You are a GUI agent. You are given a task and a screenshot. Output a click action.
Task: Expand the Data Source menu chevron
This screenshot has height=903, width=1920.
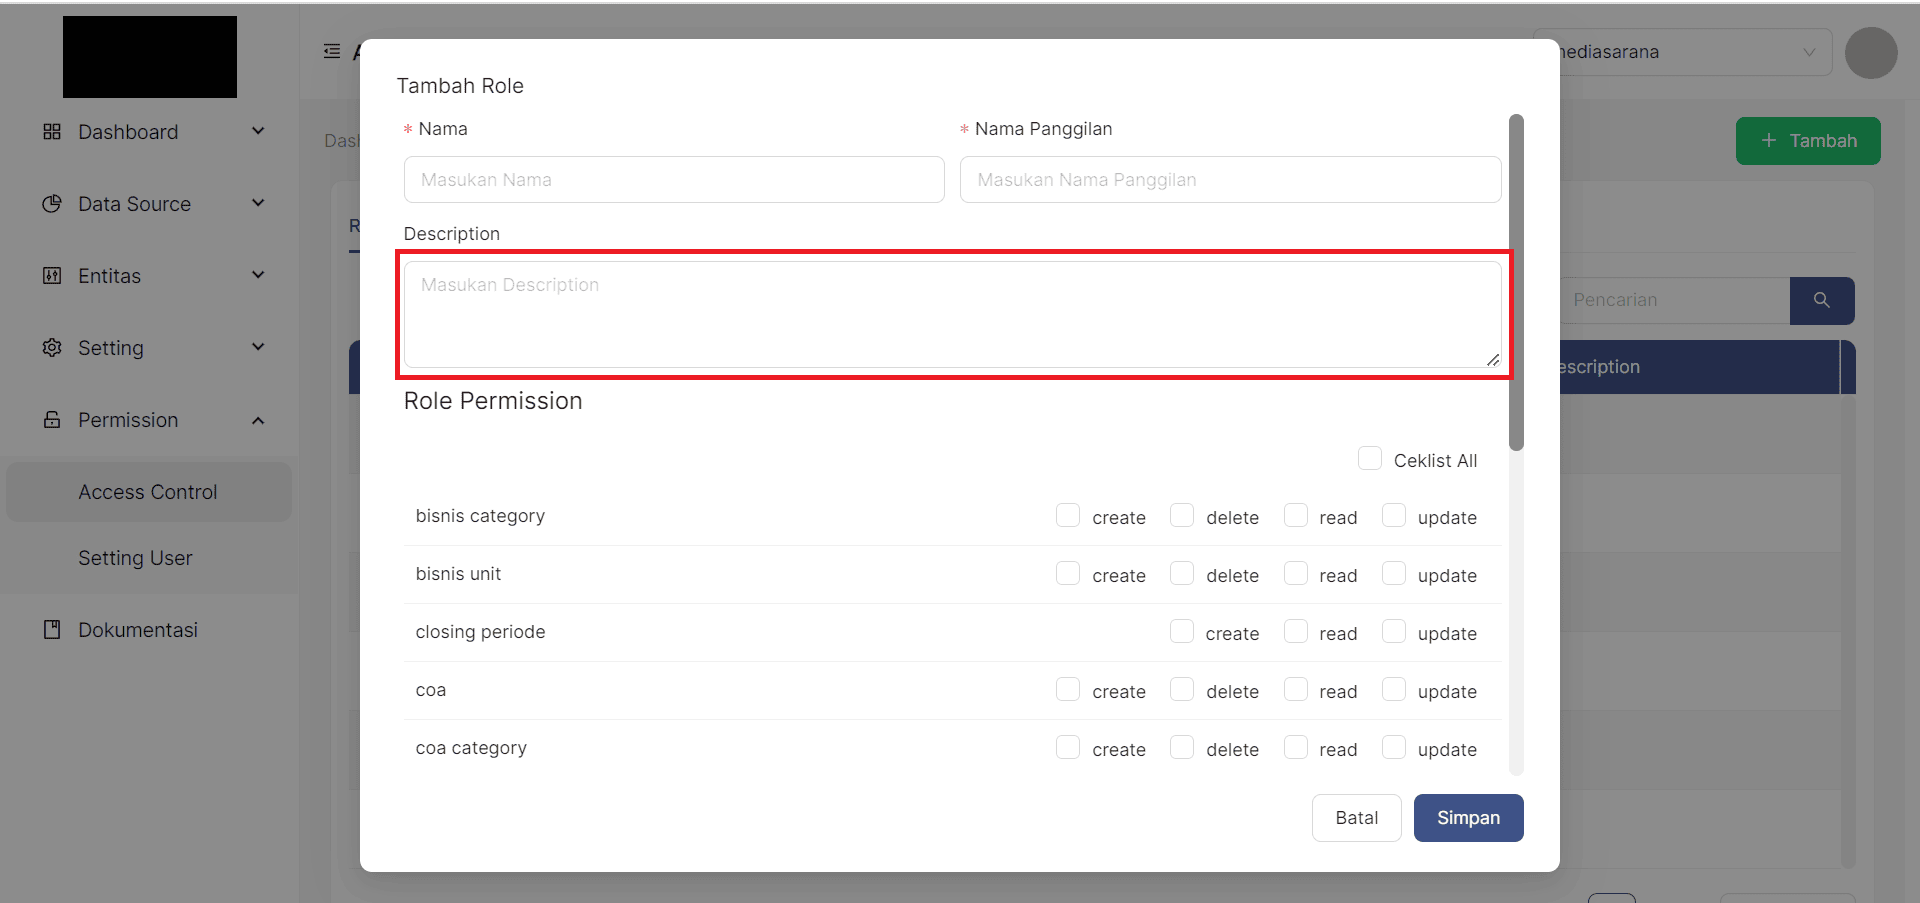coord(258,204)
